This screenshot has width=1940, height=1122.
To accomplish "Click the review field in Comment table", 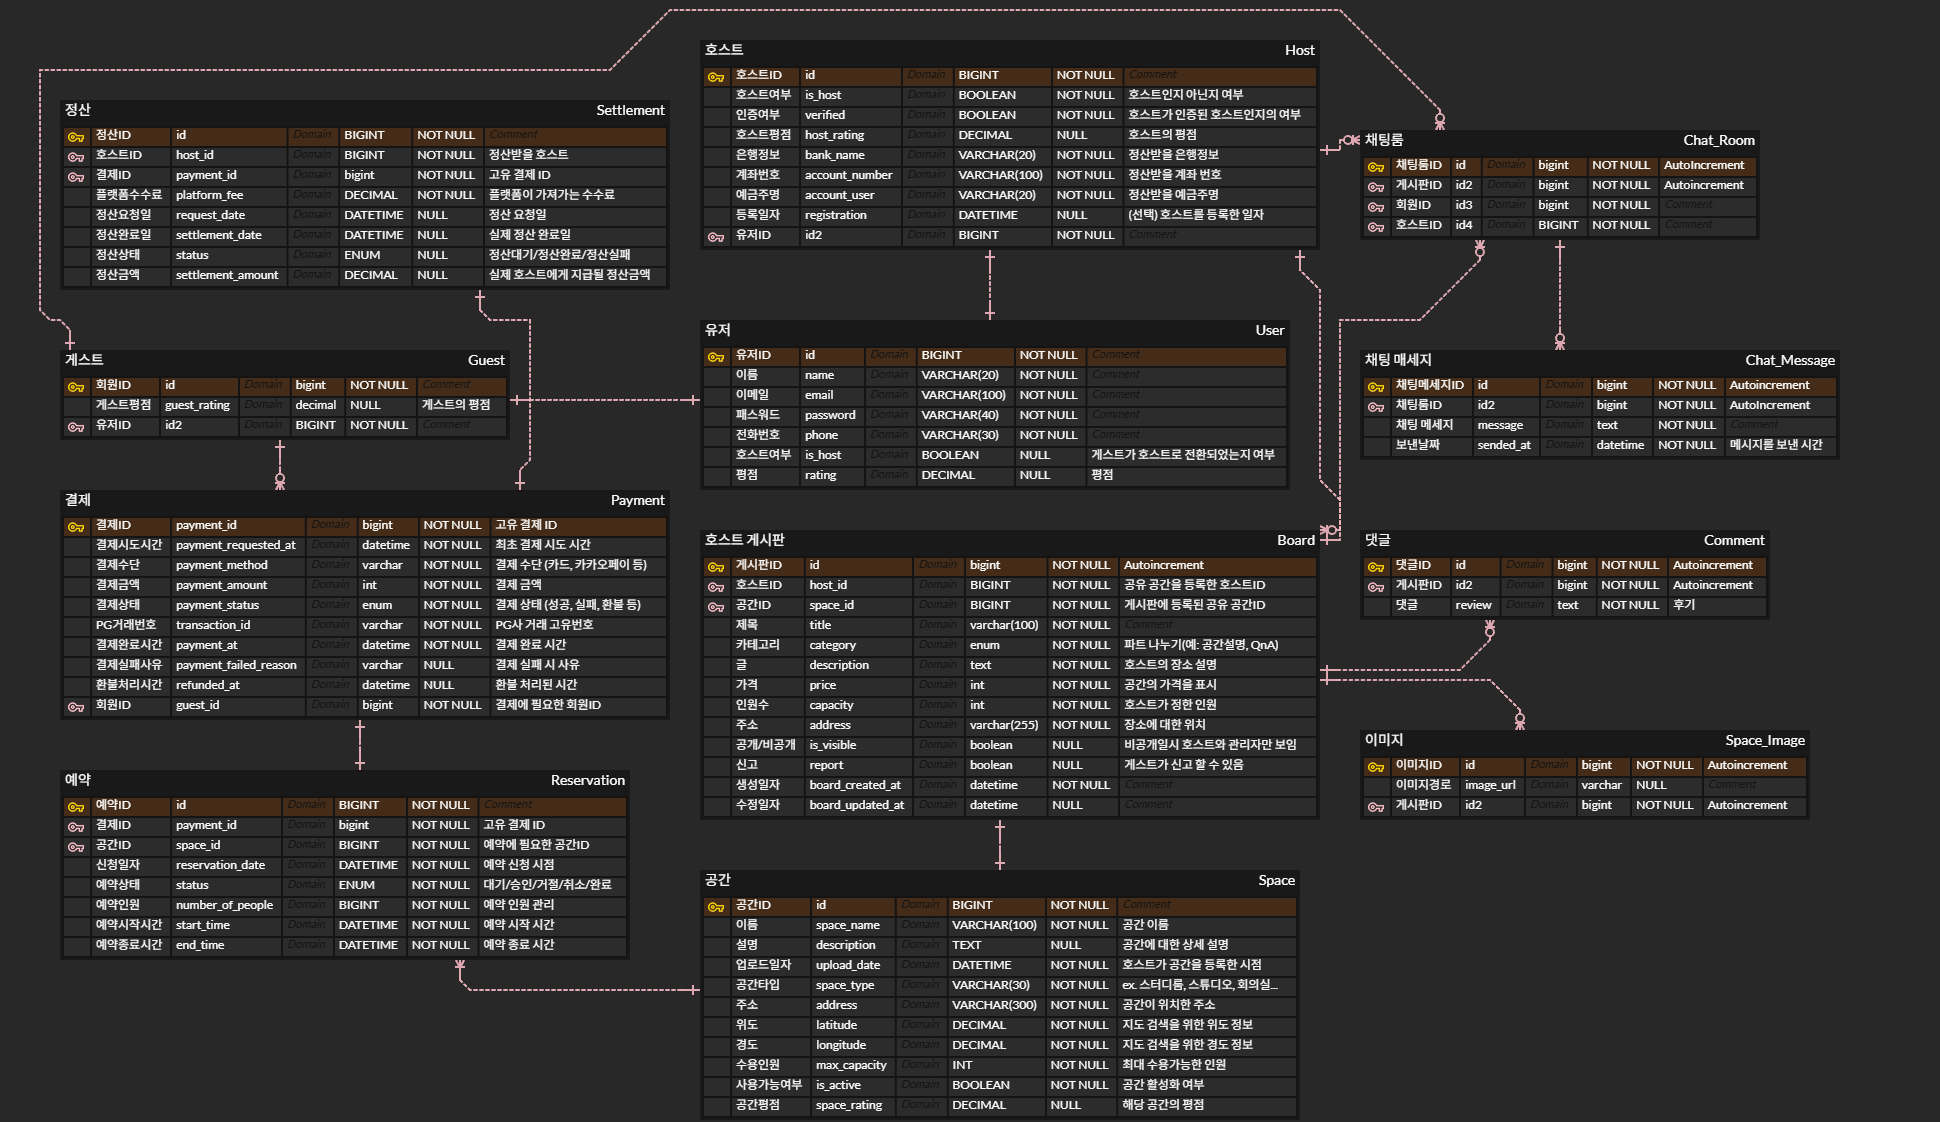I will (1473, 605).
